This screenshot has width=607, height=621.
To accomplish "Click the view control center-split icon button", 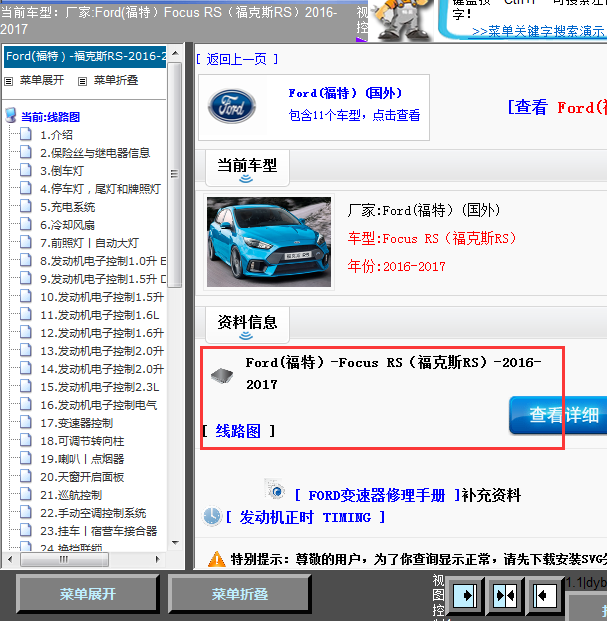I will [505, 595].
